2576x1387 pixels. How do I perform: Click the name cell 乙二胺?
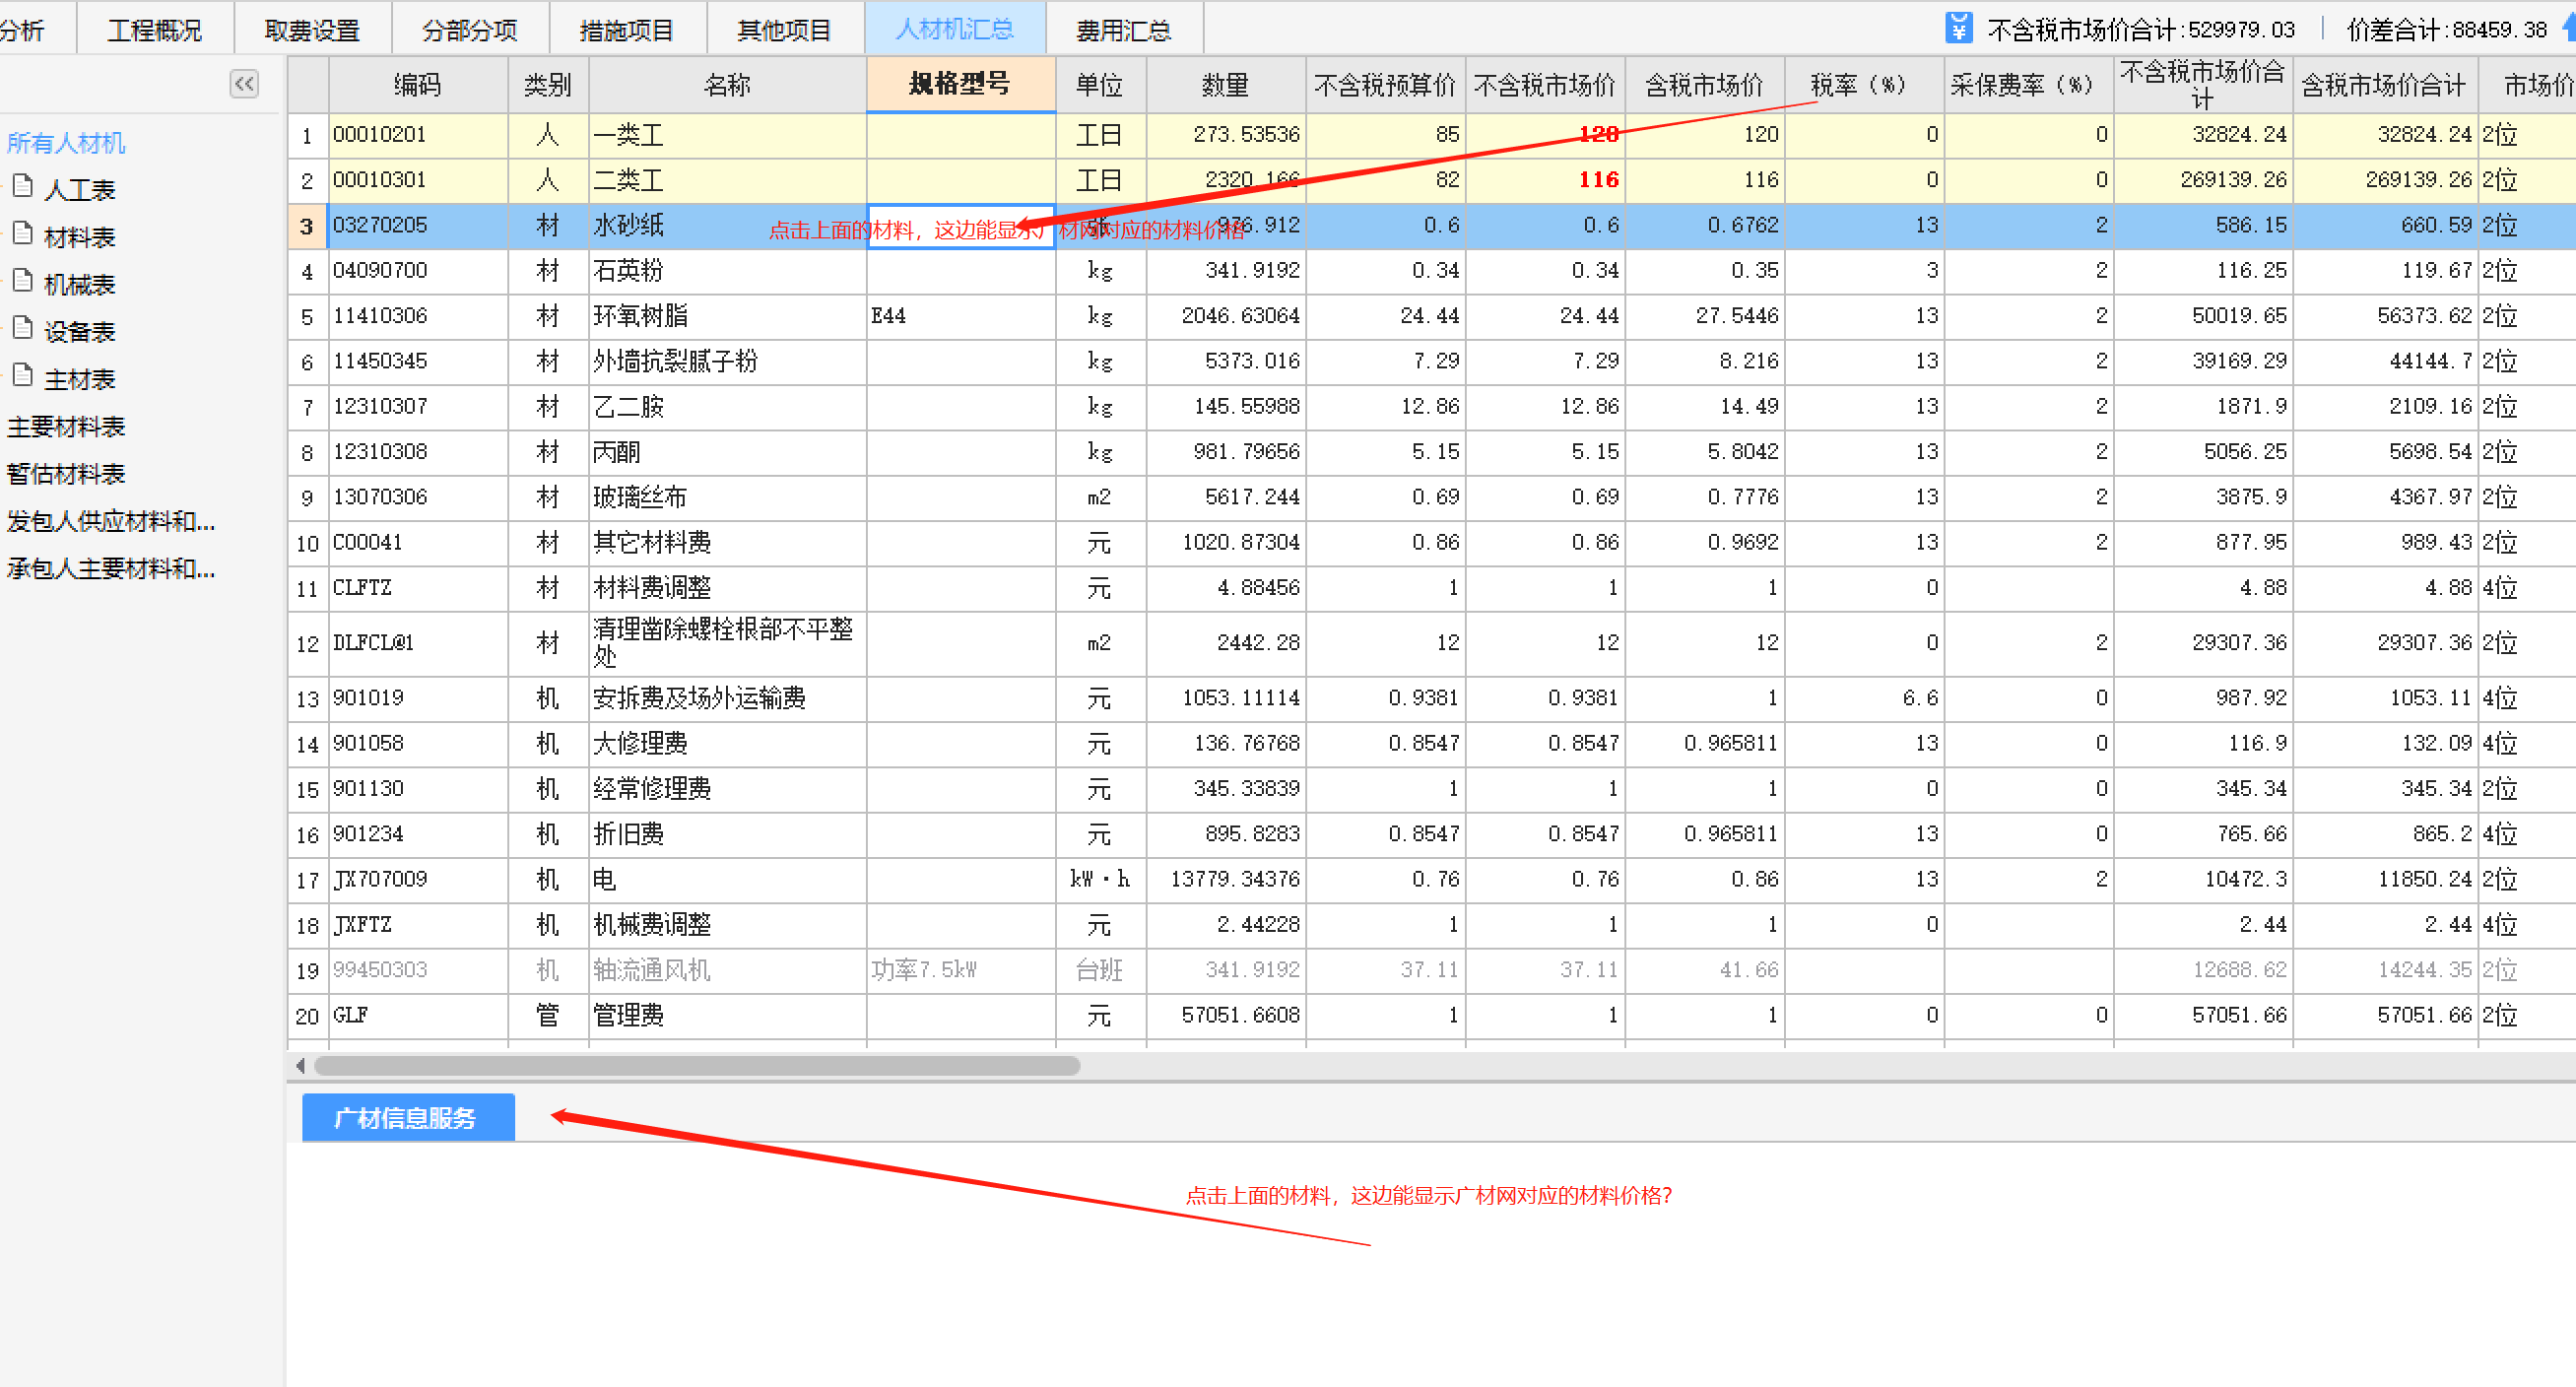coord(727,407)
